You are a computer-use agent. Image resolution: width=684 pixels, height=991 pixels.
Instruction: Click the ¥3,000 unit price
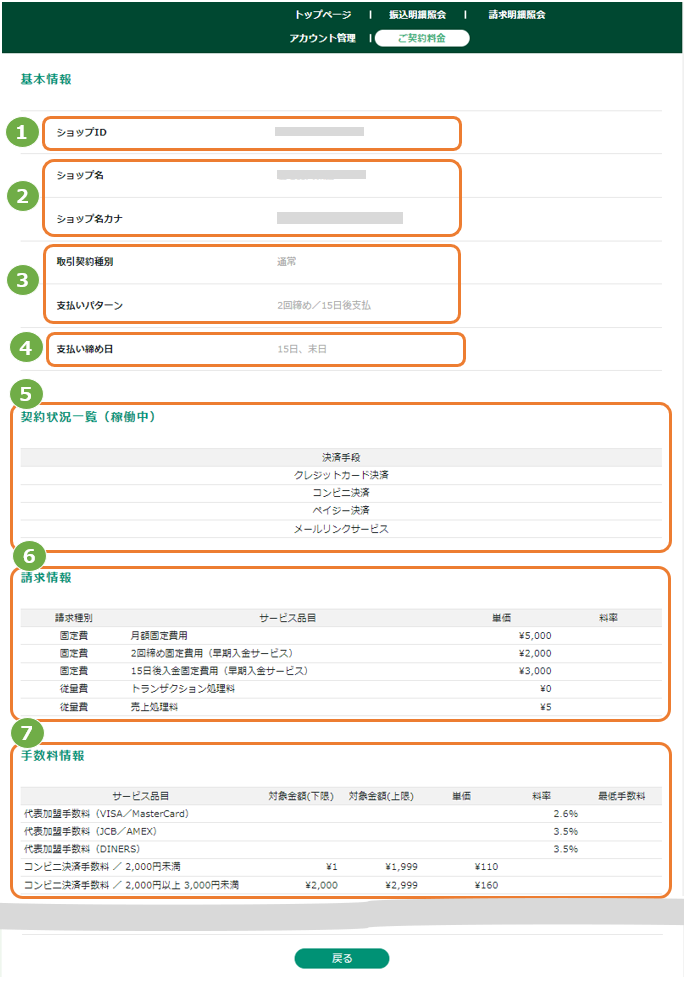pos(535,671)
